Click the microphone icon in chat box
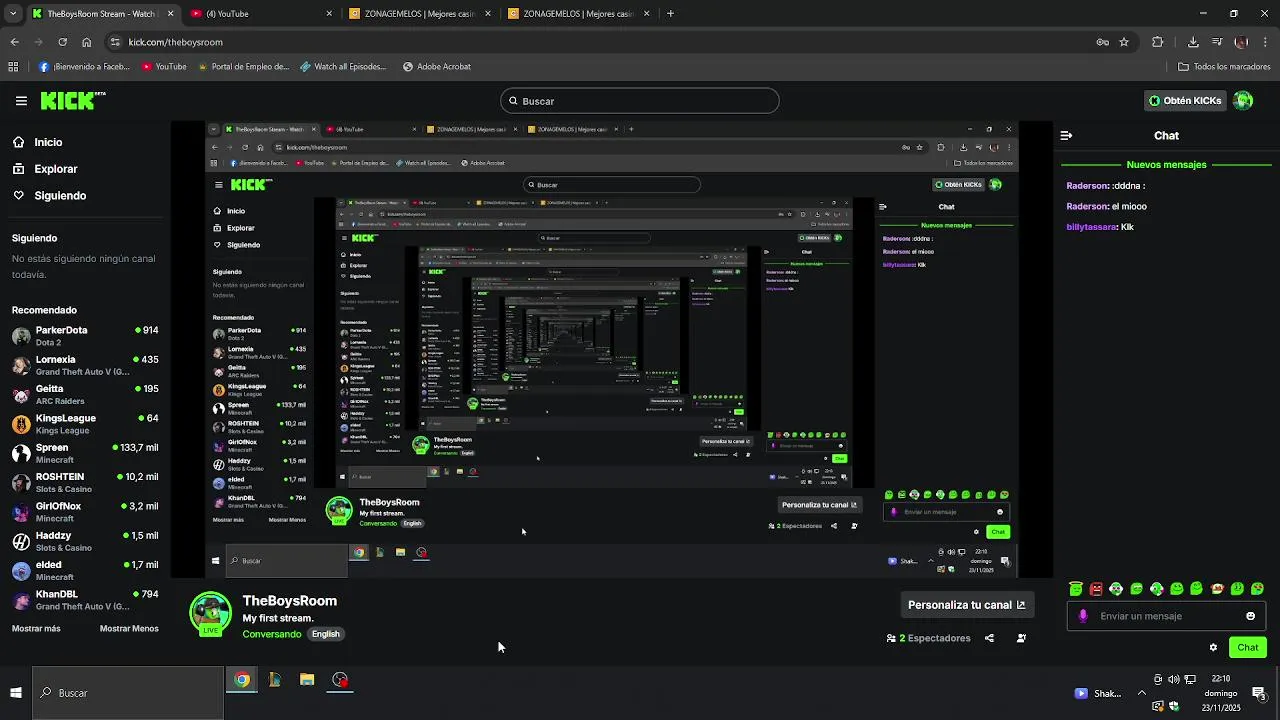This screenshot has height=720, width=1280. point(1082,616)
